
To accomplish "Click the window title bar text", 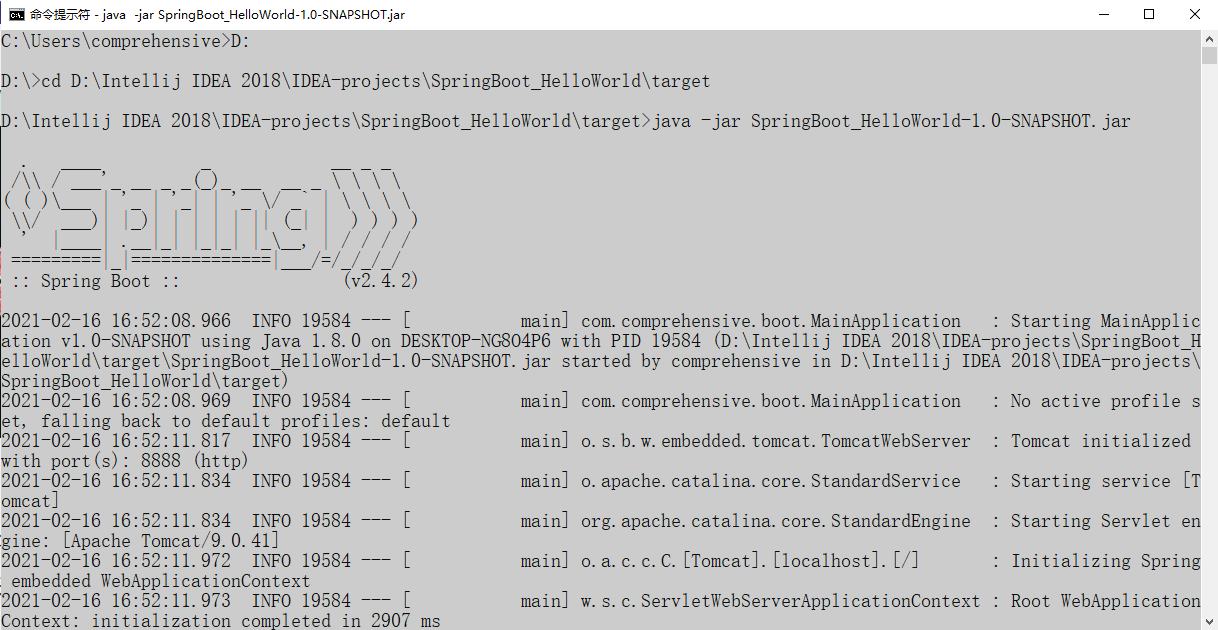I will 217,15.
